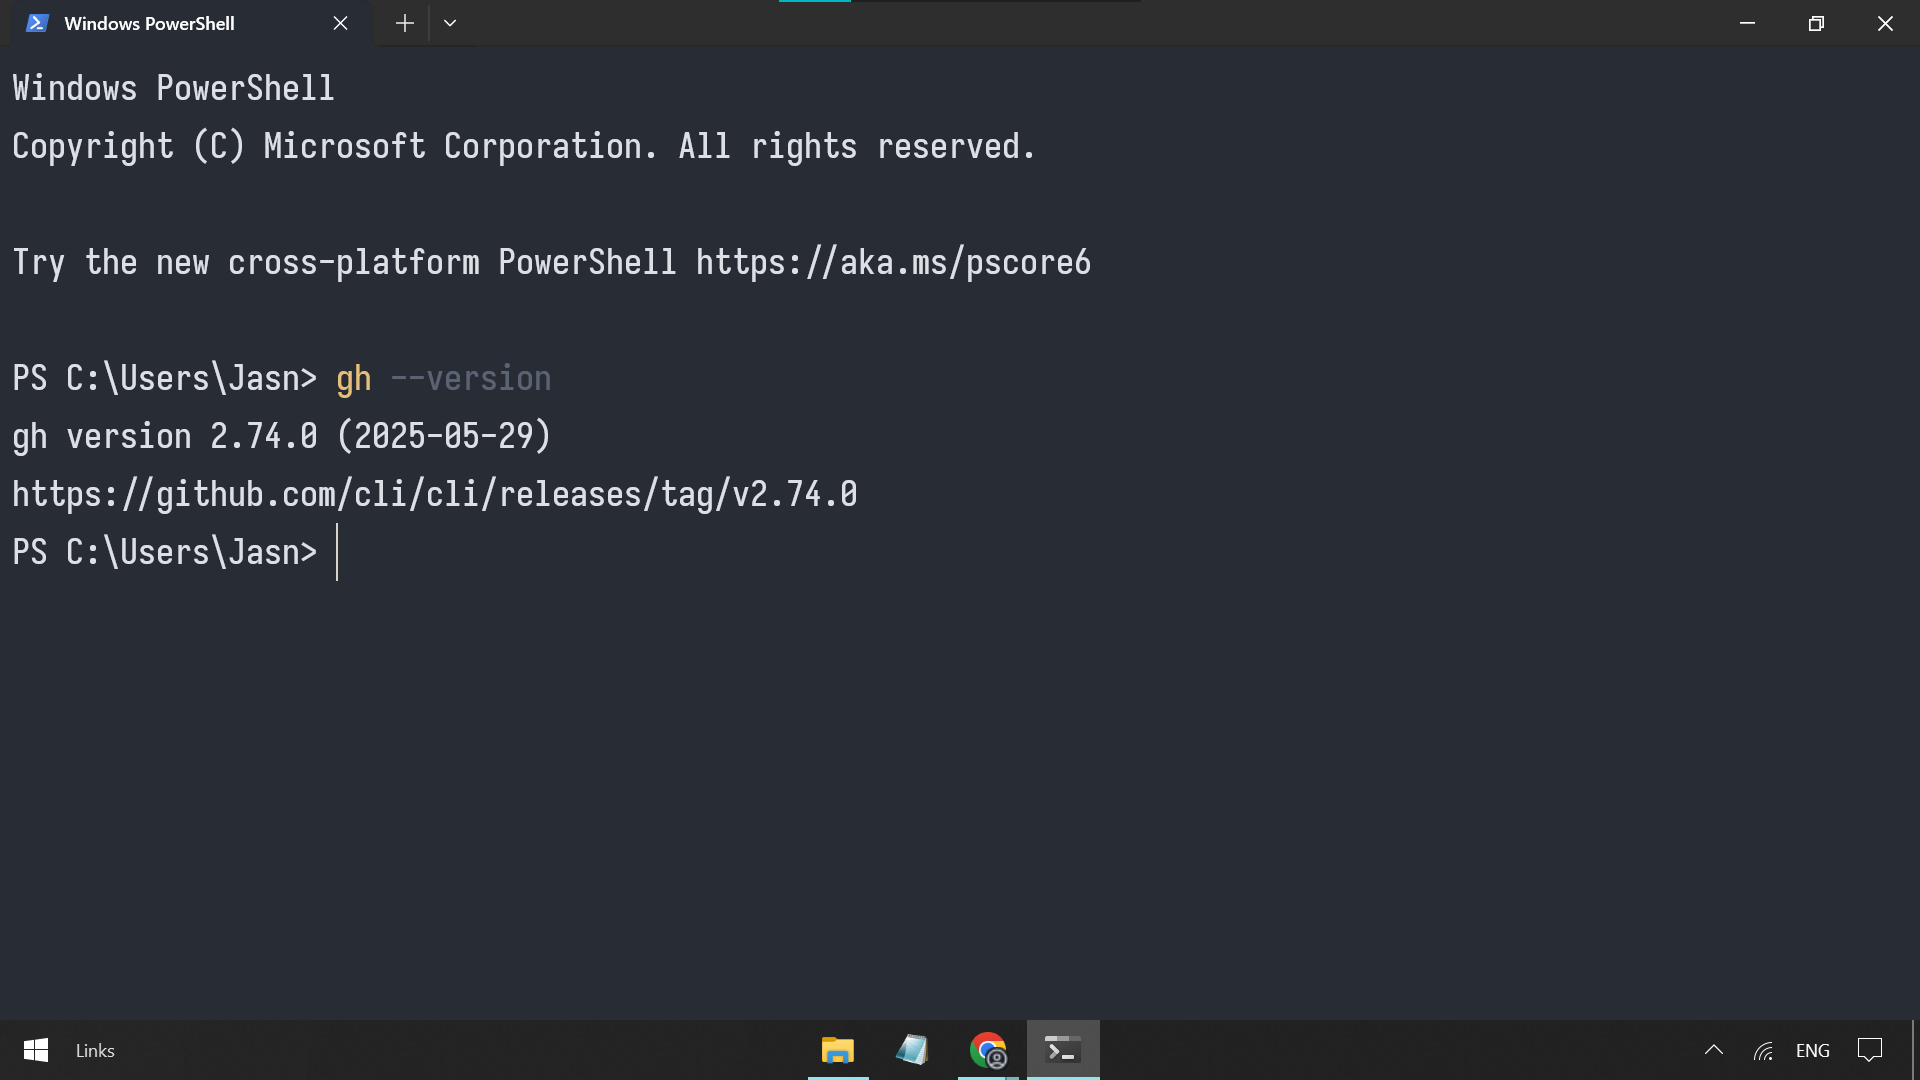
Task: Open the https://aka.ms/pscore6 link
Action: tap(893, 262)
